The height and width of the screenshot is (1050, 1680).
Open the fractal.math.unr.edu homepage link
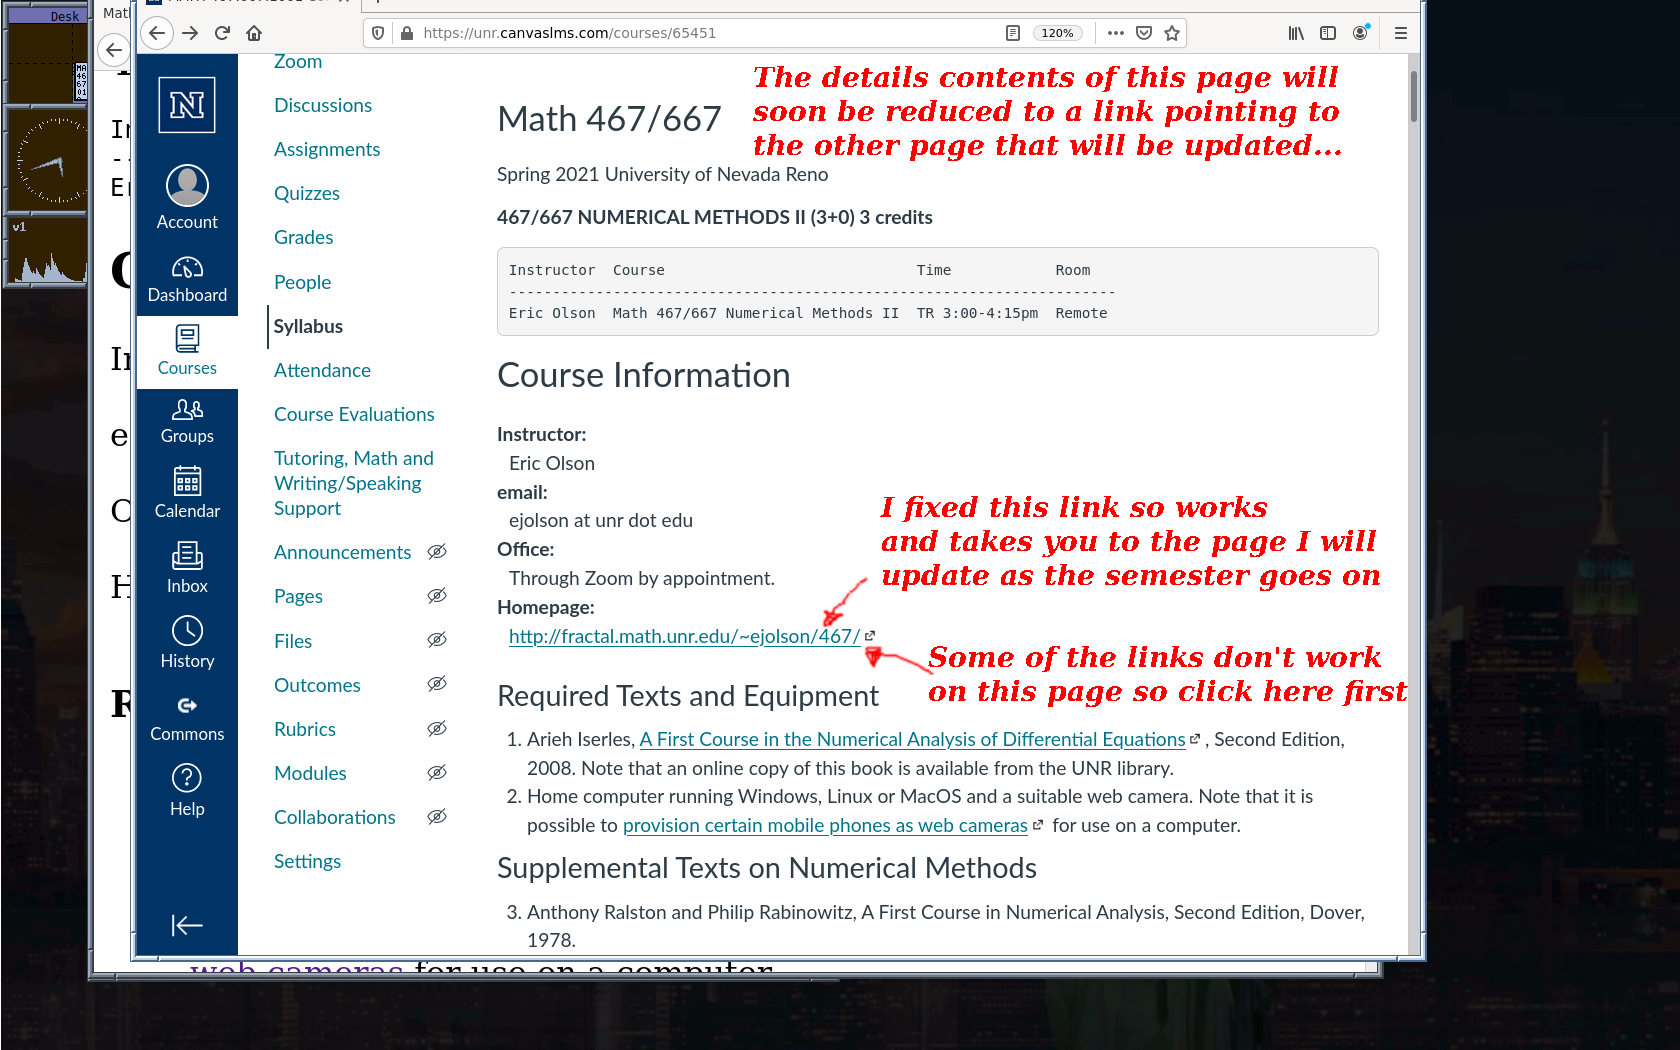coord(684,637)
